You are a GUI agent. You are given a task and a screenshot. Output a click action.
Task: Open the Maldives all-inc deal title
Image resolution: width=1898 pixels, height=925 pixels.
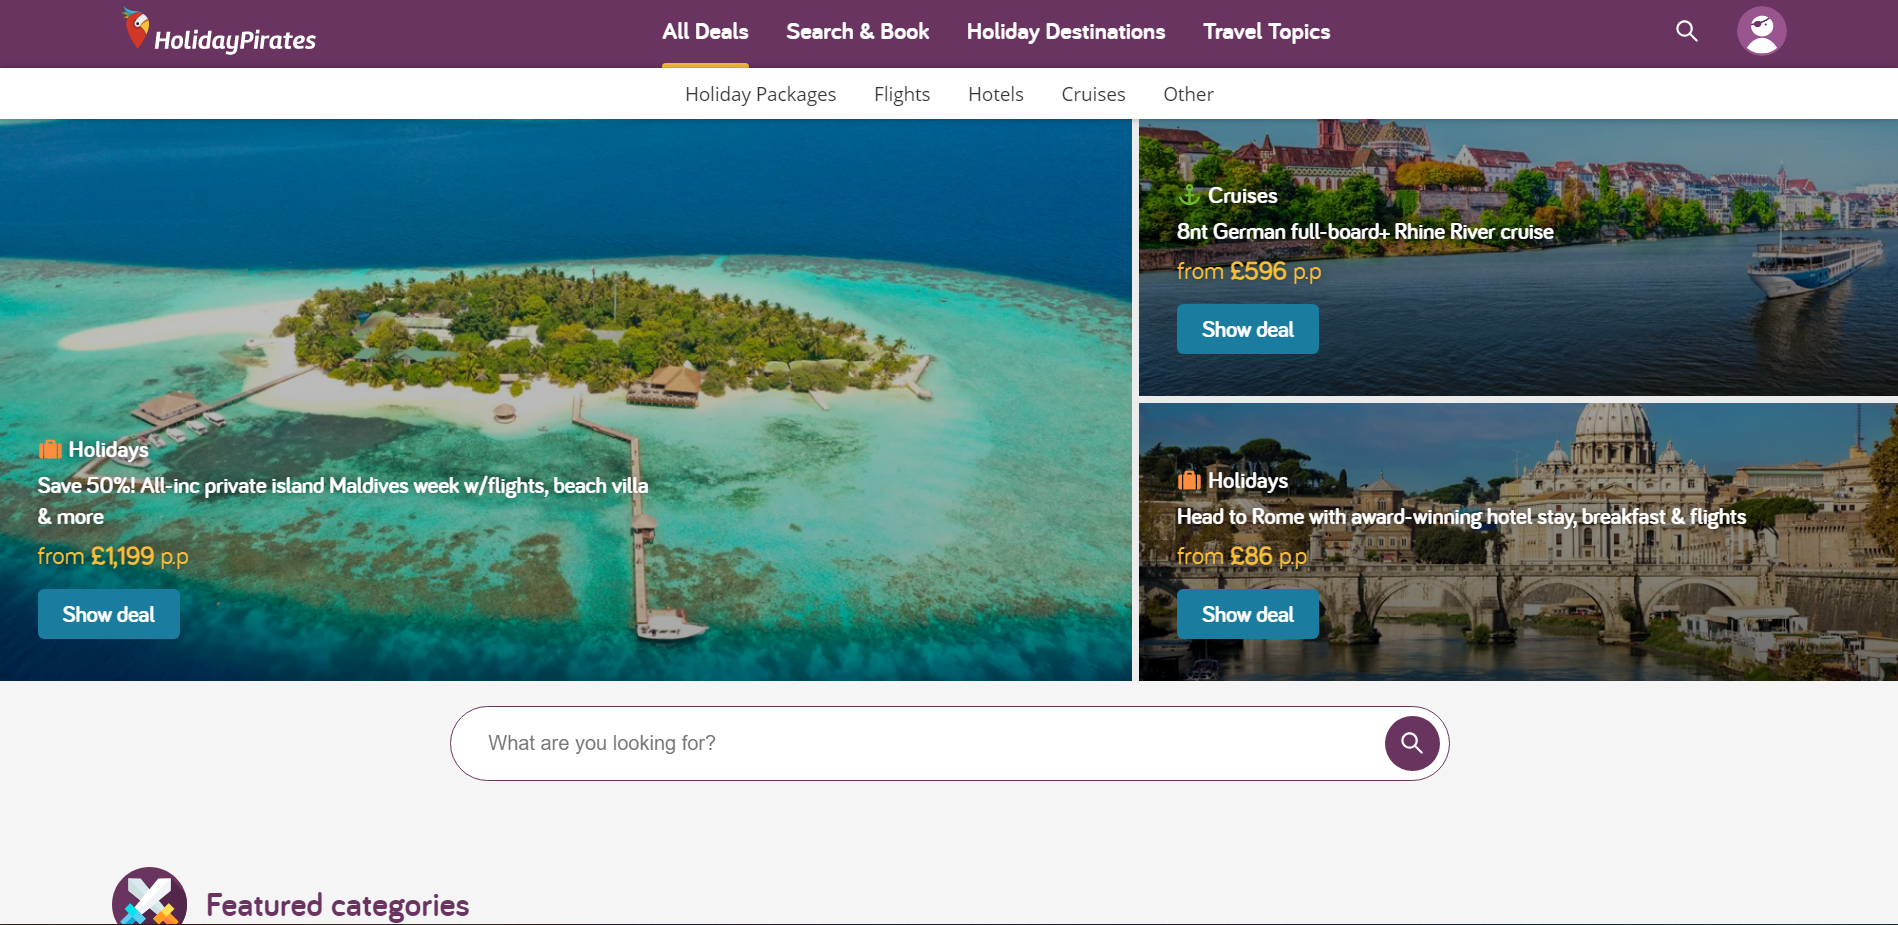343,501
